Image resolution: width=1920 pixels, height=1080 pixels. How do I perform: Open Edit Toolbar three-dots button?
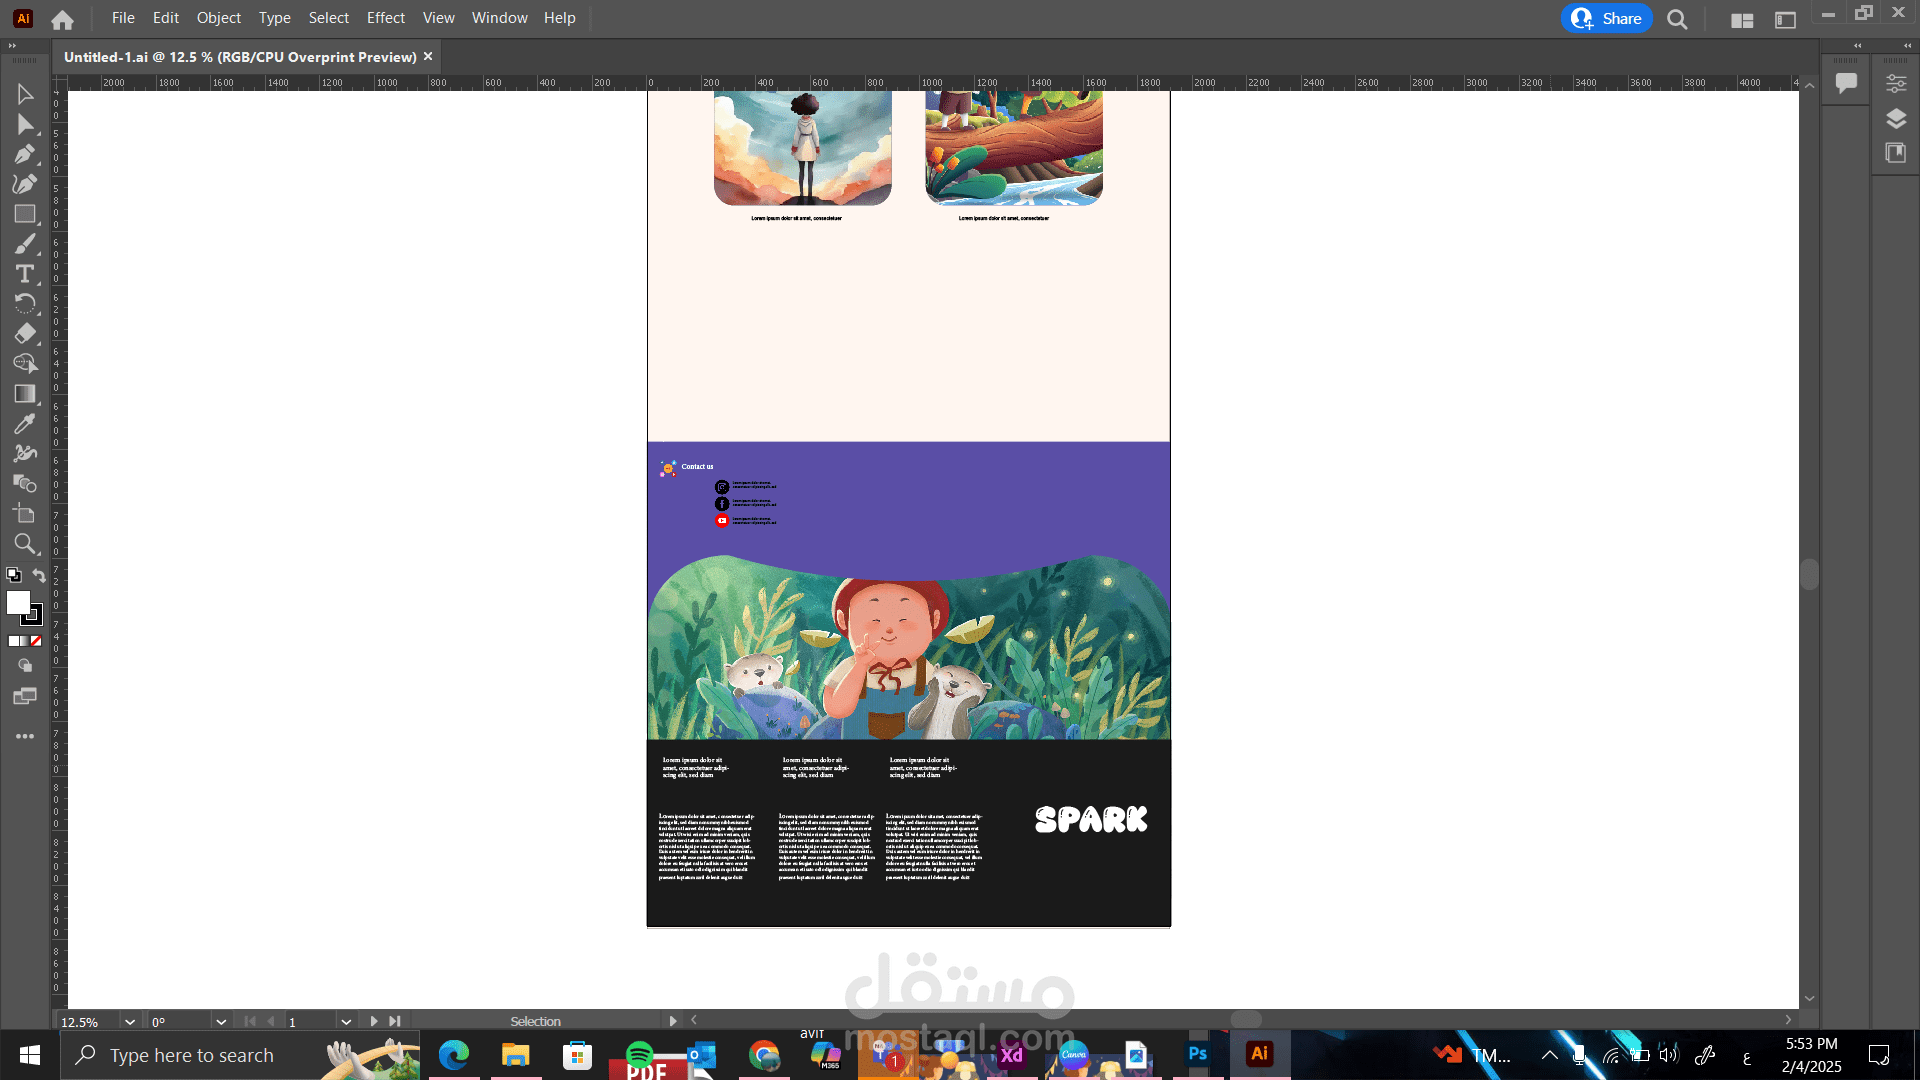[25, 736]
